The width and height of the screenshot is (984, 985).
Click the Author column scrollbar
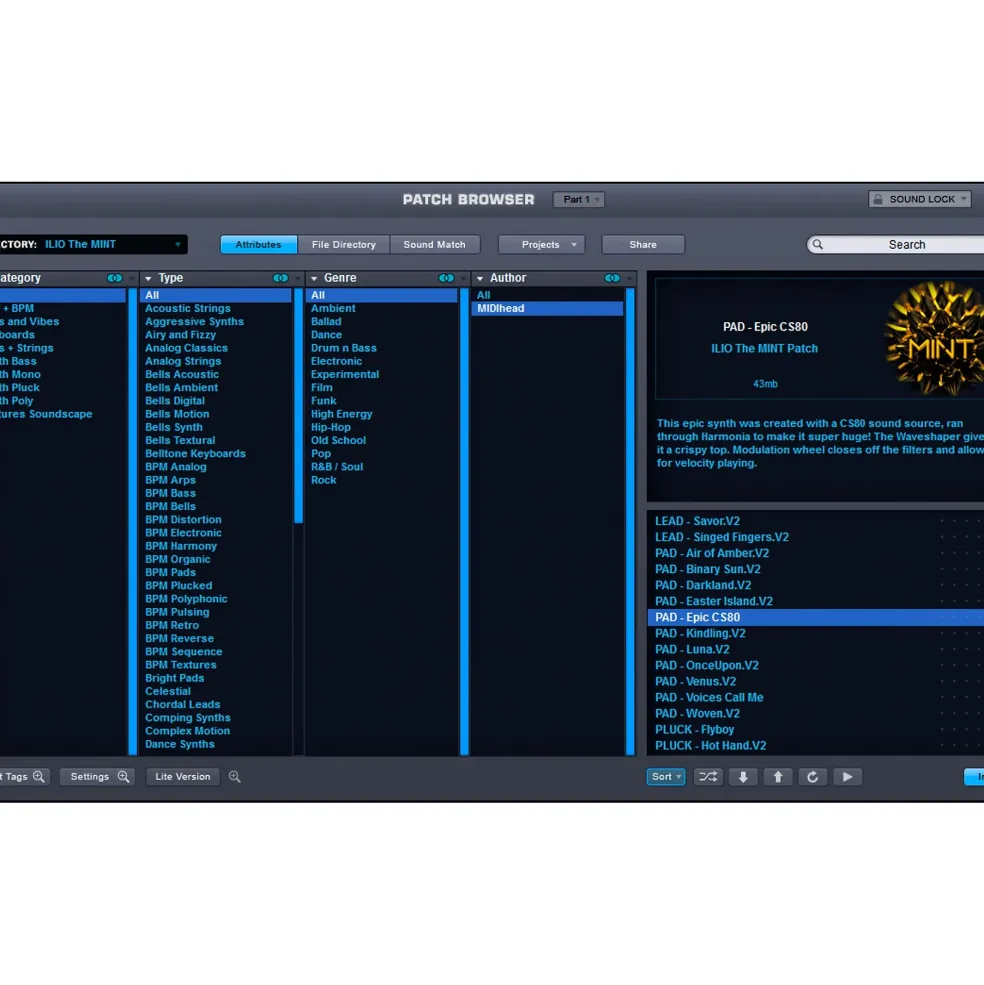coord(630,521)
